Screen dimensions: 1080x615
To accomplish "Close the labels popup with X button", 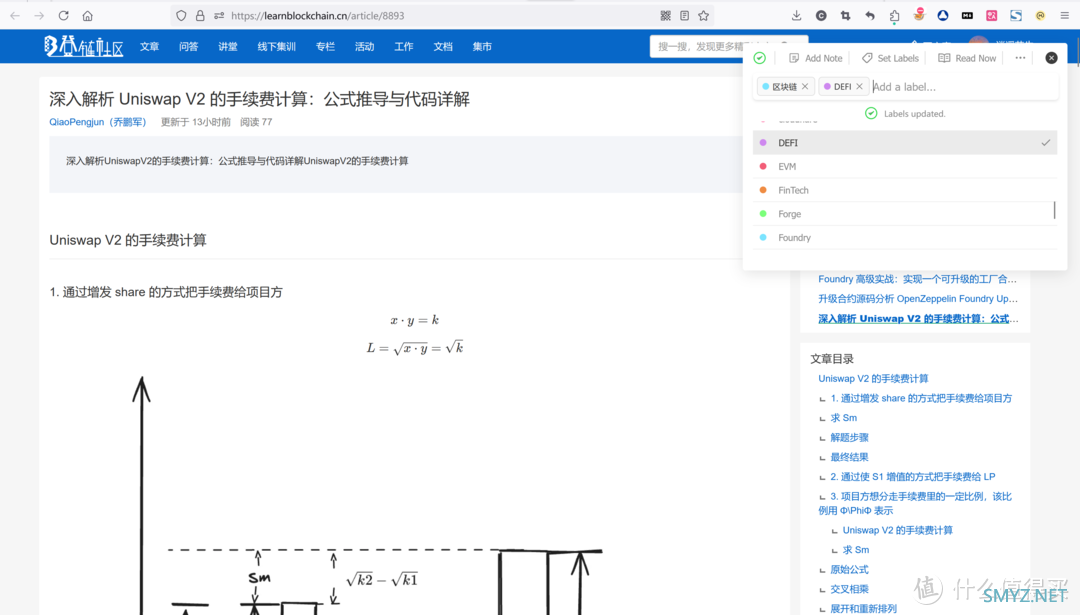I will tap(1051, 59).
